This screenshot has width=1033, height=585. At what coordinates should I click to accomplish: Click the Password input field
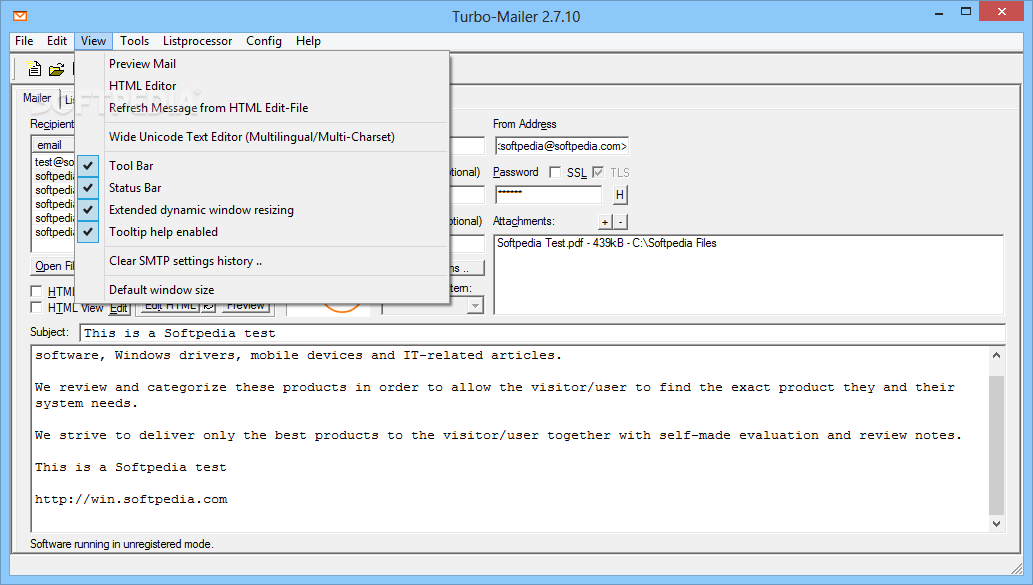(548, 194)
